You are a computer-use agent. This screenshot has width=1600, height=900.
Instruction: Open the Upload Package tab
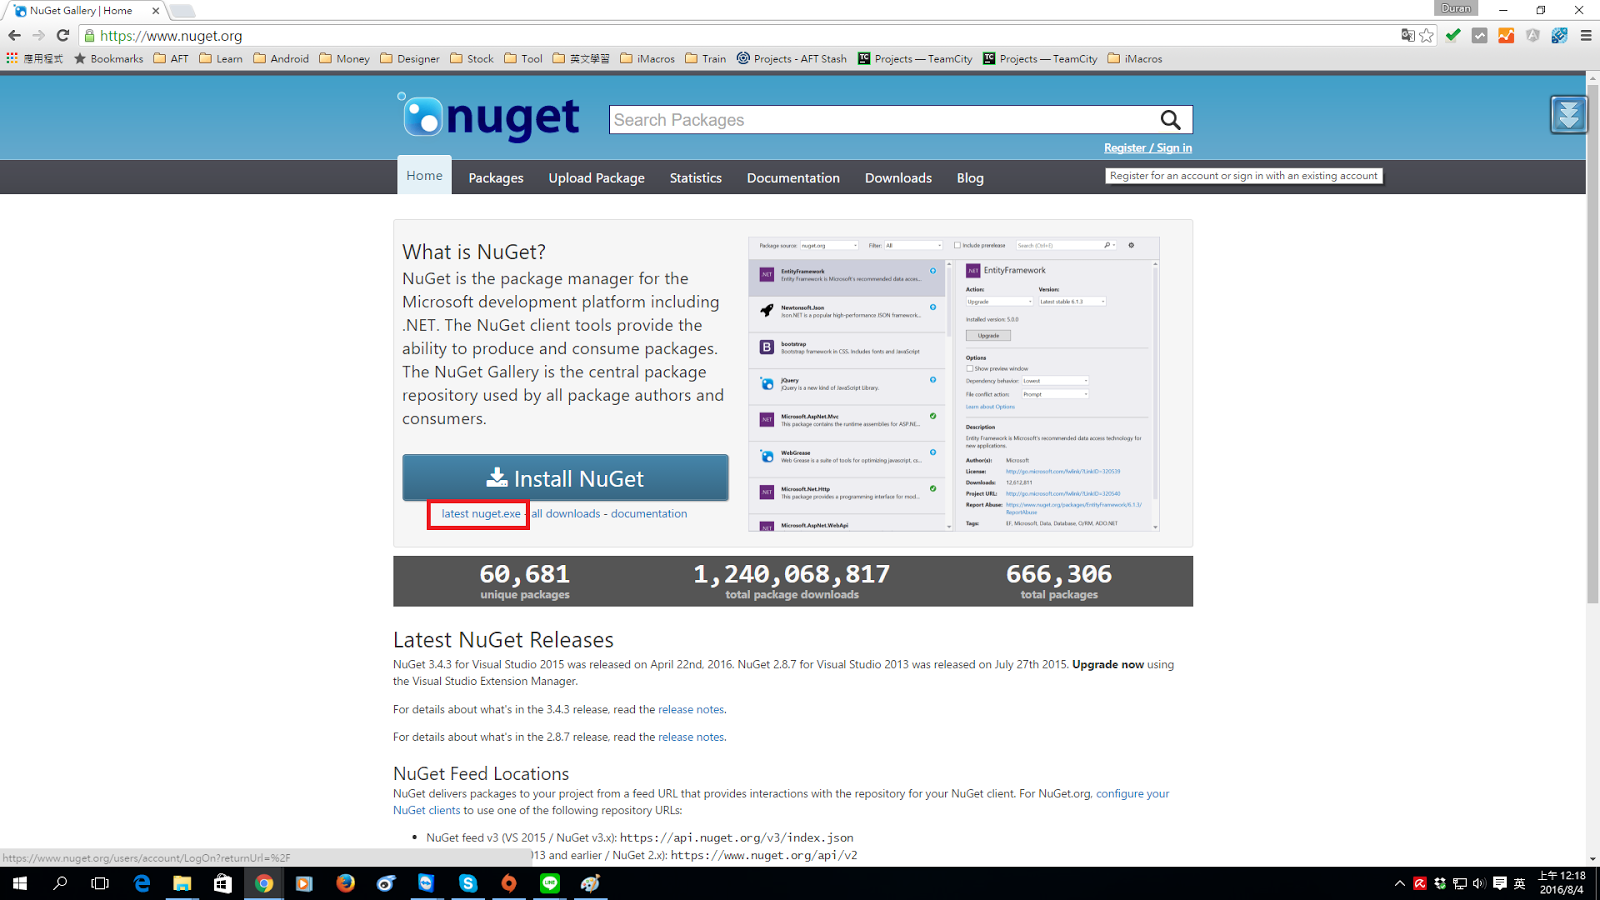pyautogui.click(x=596, y=178)
